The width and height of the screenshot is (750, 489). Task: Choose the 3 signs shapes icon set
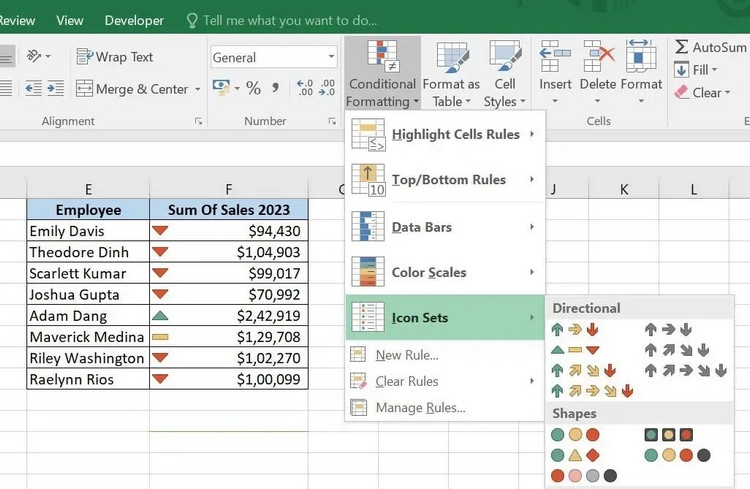[x=575, y=455]
